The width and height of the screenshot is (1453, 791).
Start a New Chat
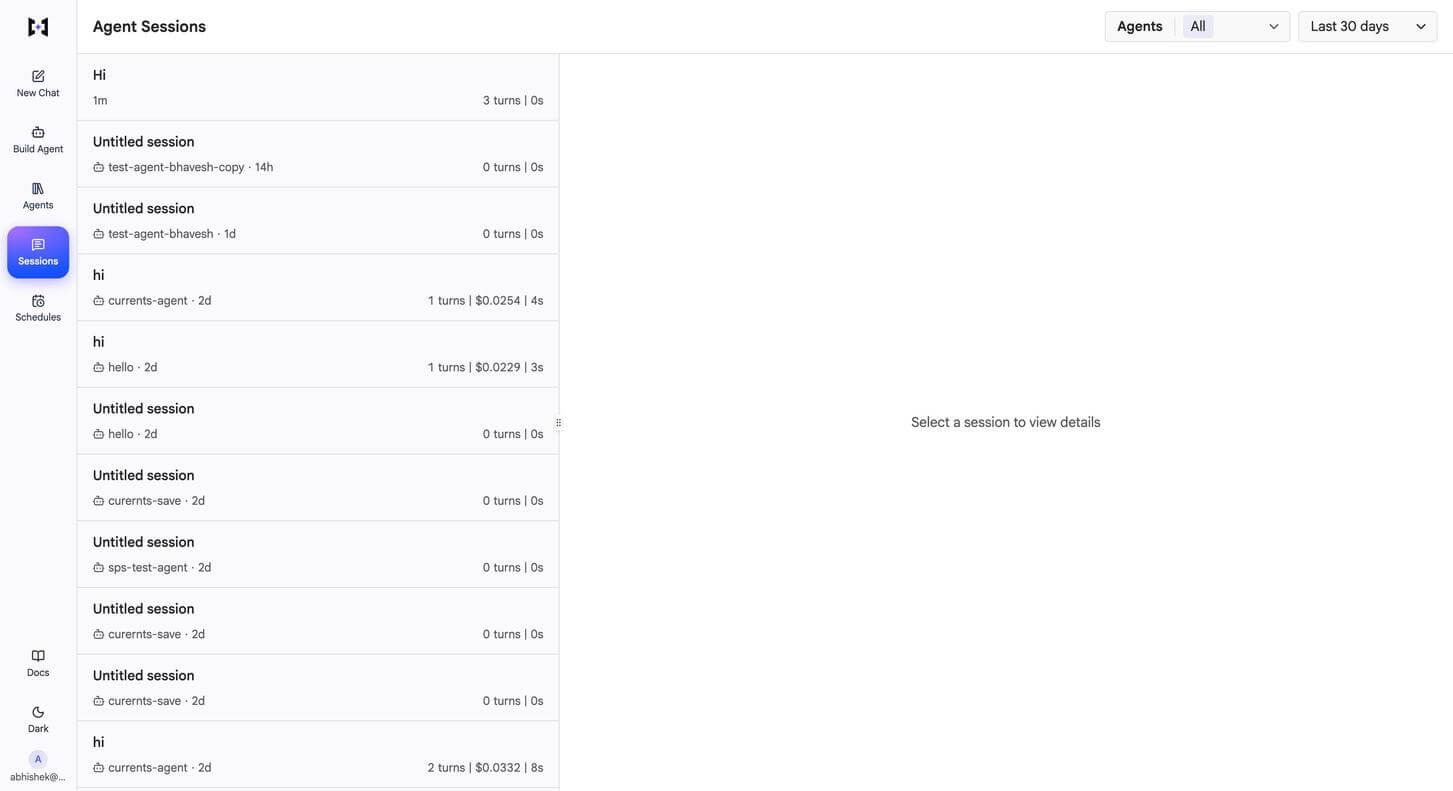(38, 84)
